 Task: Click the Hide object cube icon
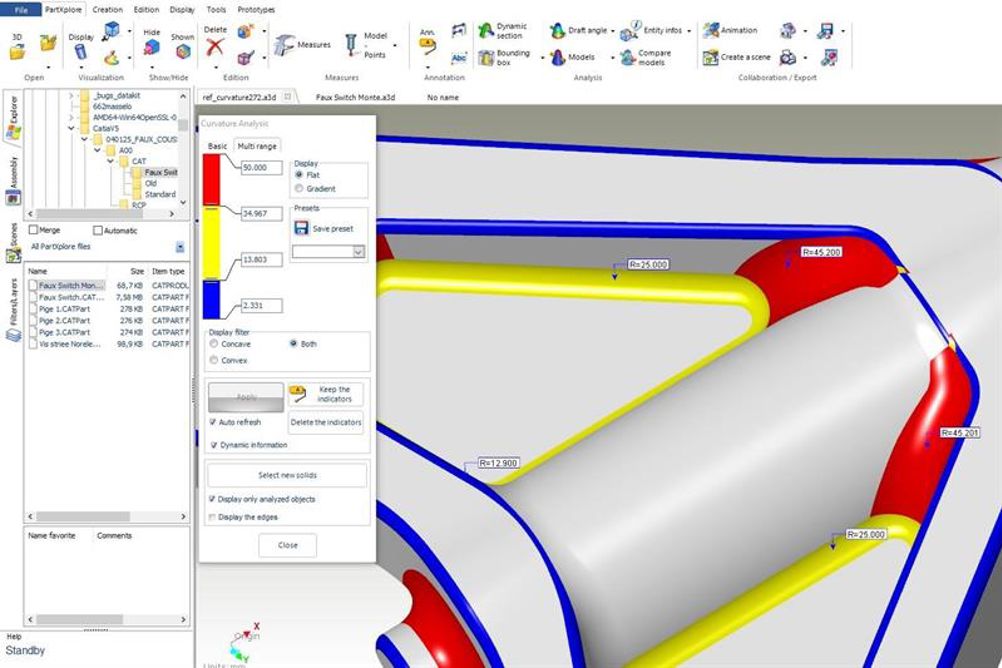click(x=152, y=49)
